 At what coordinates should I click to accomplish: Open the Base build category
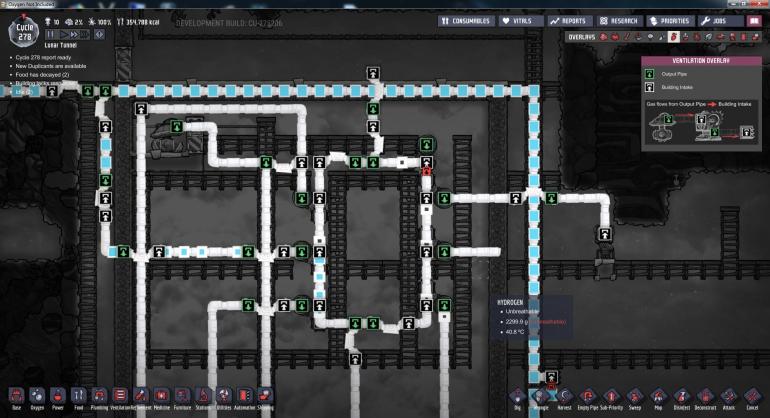[x=16, y=397]
